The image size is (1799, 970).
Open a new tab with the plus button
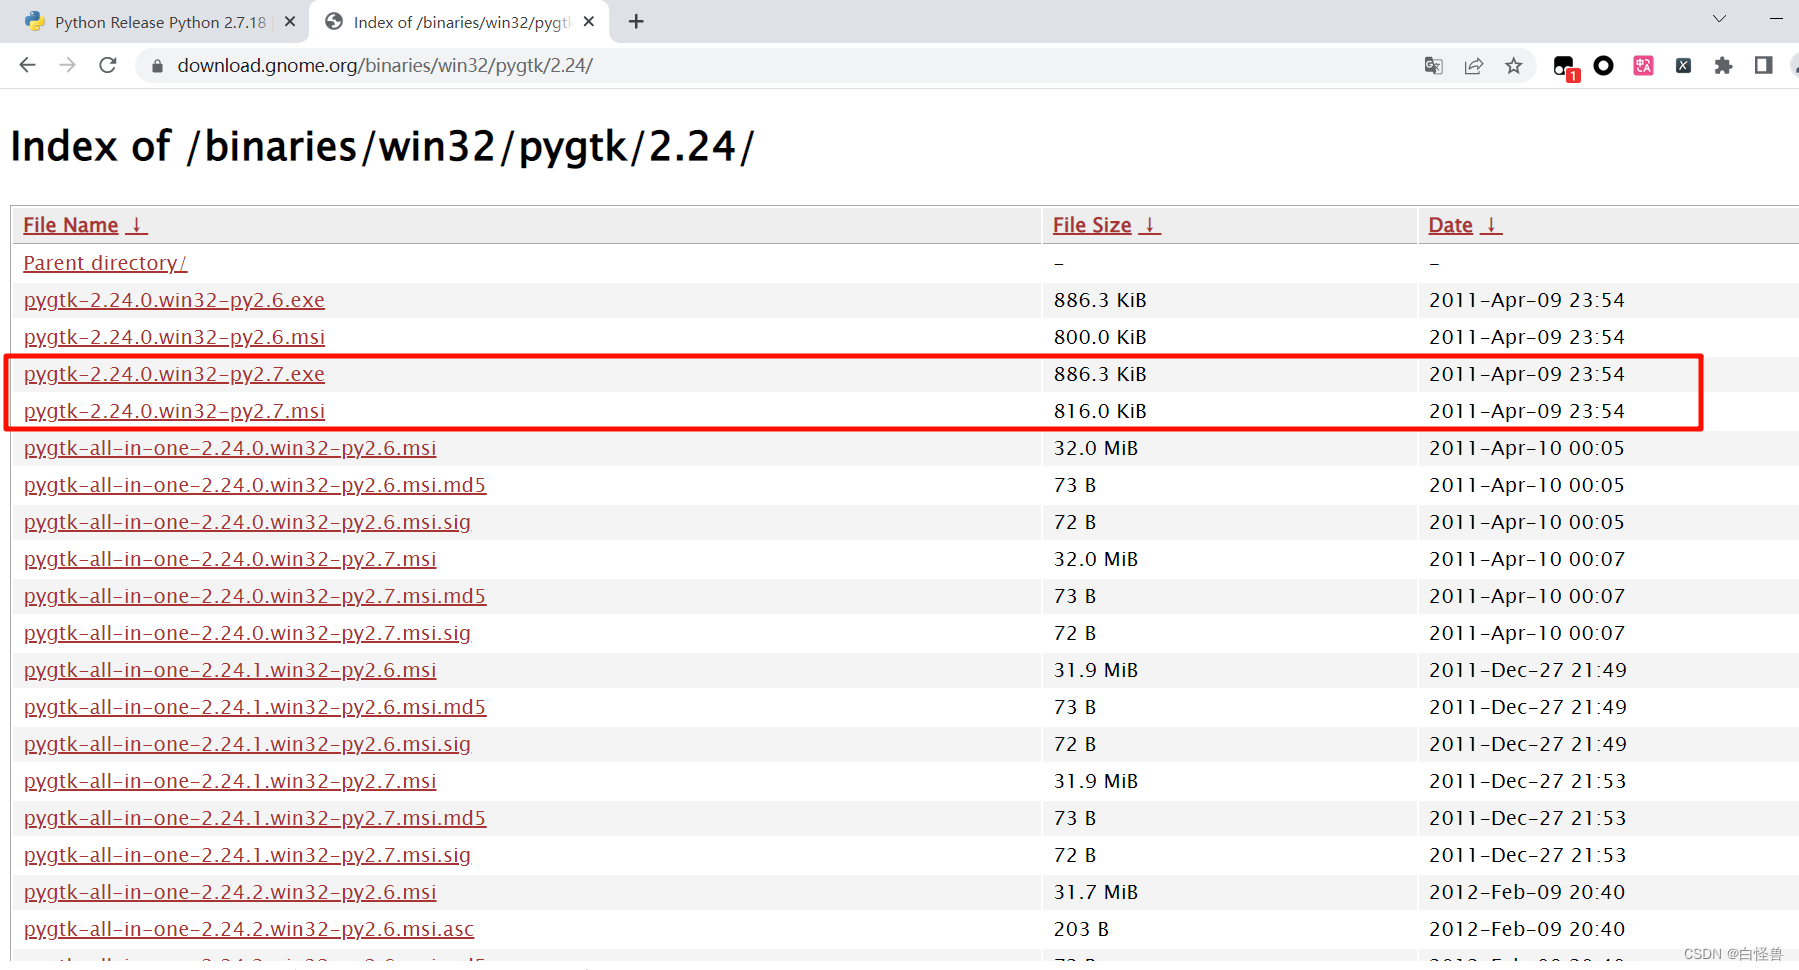point(636,21)
